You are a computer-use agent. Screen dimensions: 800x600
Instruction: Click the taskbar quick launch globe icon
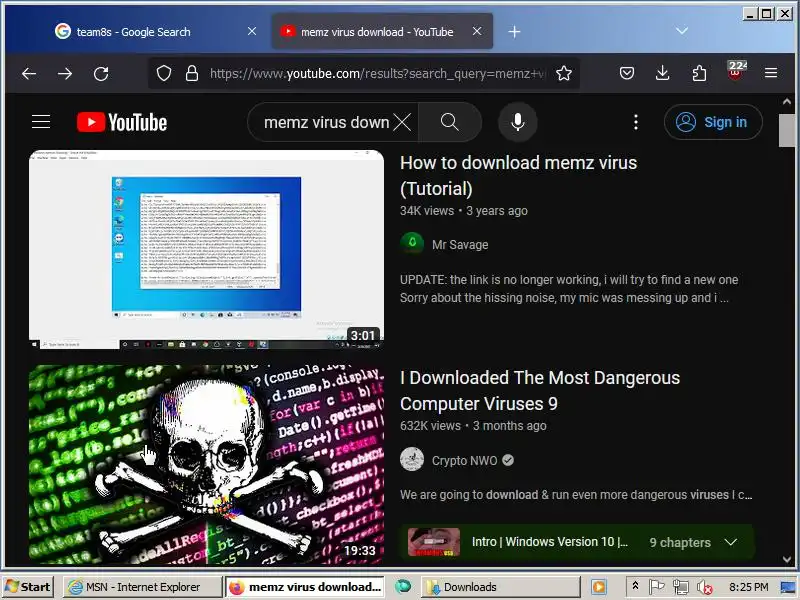(403, 586)
